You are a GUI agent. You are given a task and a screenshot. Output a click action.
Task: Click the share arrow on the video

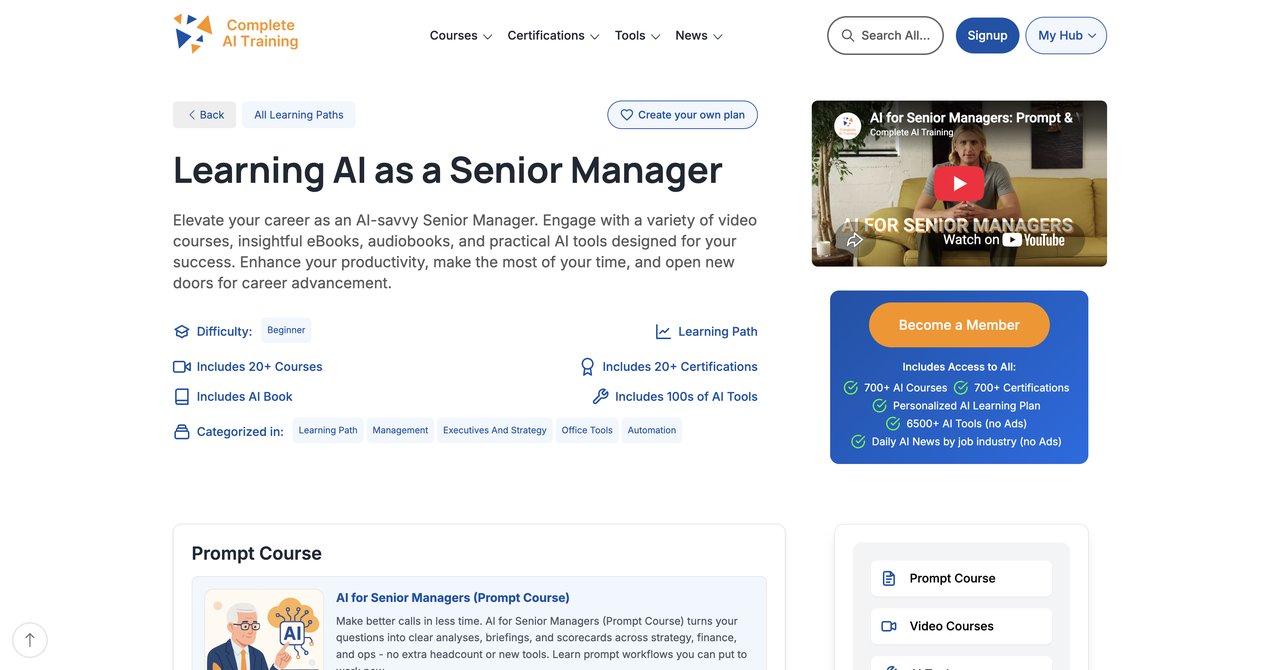tap(854, 240)
